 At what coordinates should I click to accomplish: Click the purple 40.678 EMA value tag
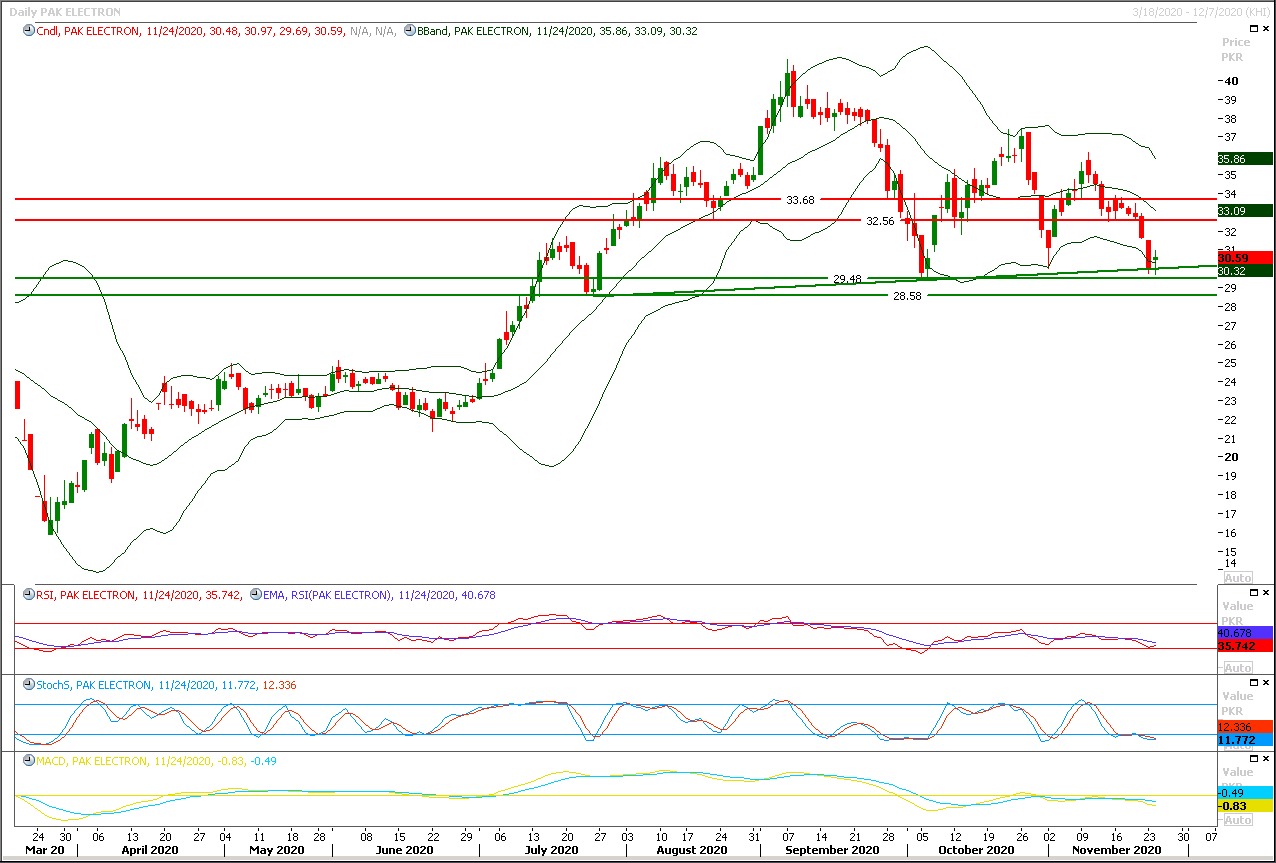(x=1244, y=633)
